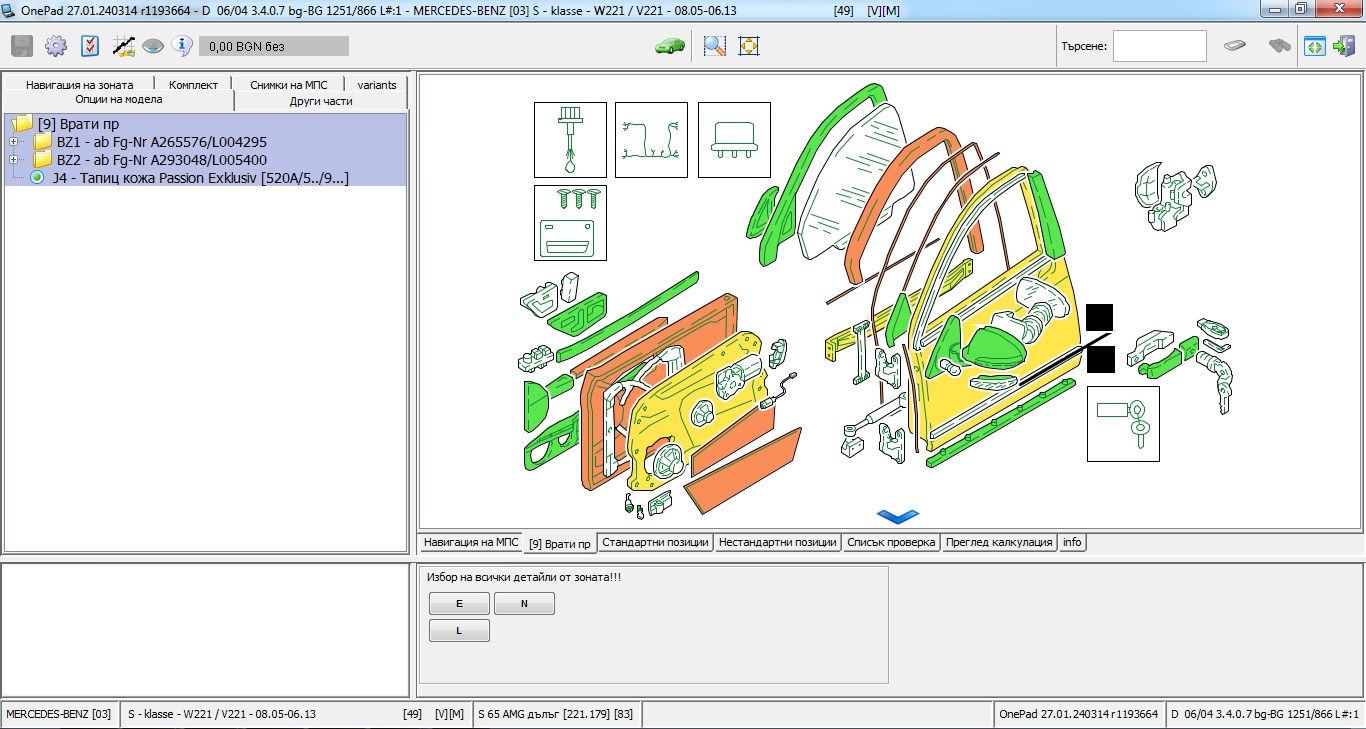Screen dimensions: 1366x729
Task: Select the clip fastener part thumbnail
Action: [570, 140]
